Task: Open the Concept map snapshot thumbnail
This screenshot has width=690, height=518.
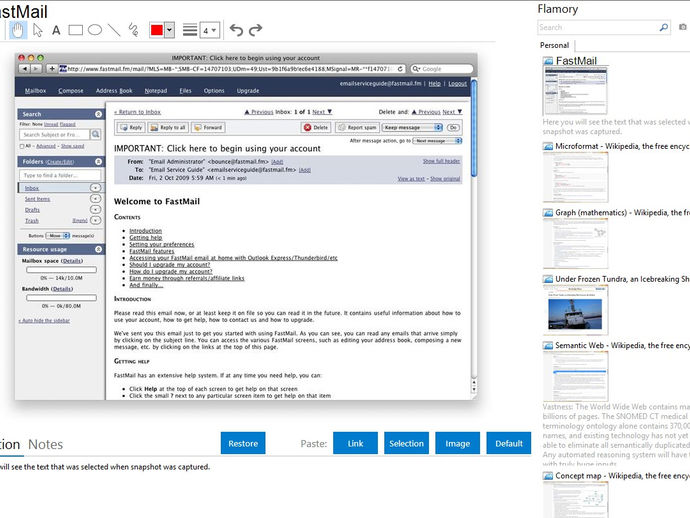Action: (x=575, y=500)
